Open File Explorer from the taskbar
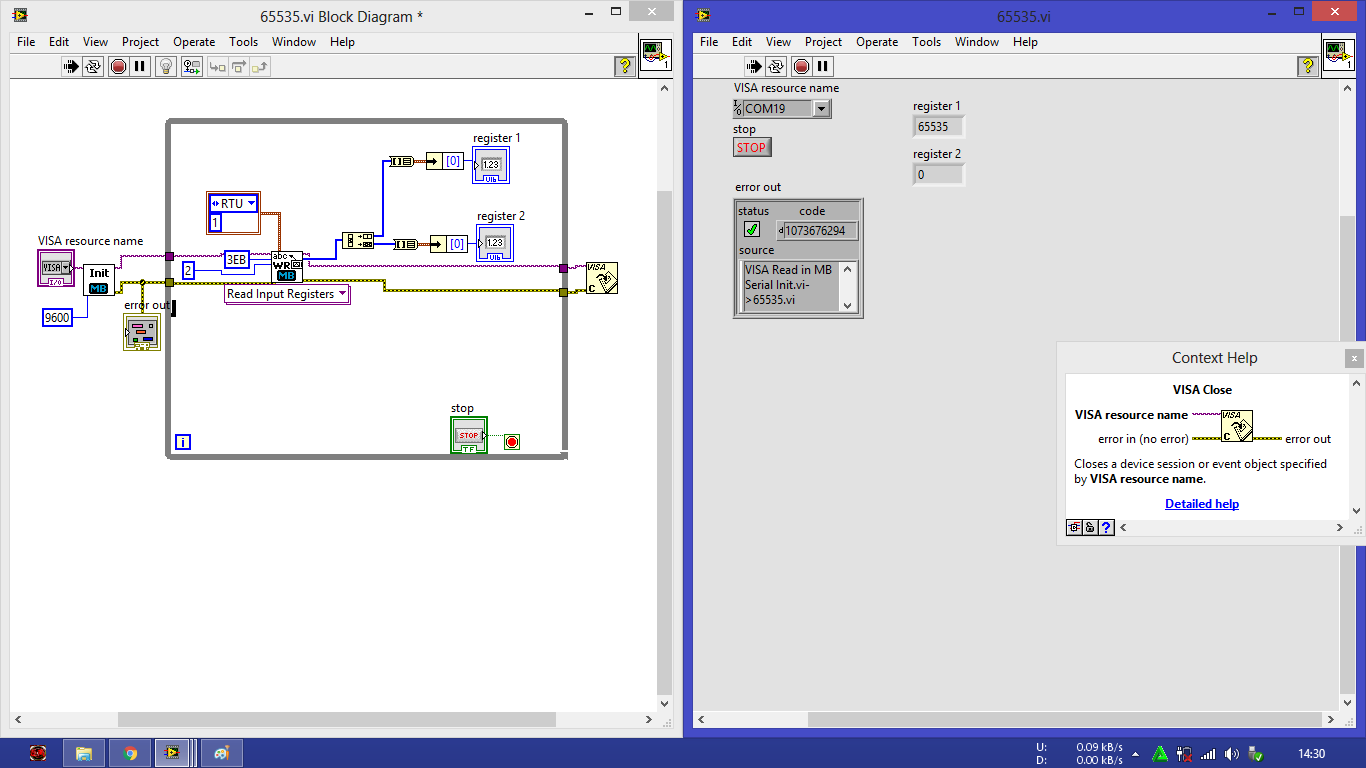1366x768 pixels. pyautogui.click(x=84, y=753)
